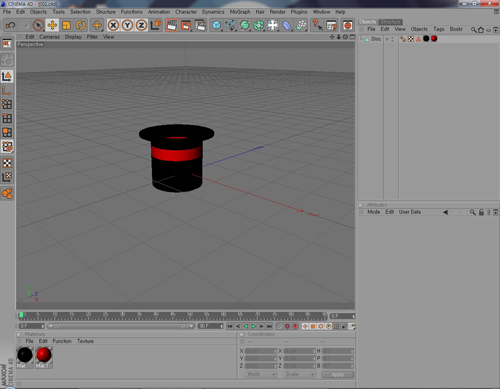
Task: Play animation forwards
Action: point(254,326)
